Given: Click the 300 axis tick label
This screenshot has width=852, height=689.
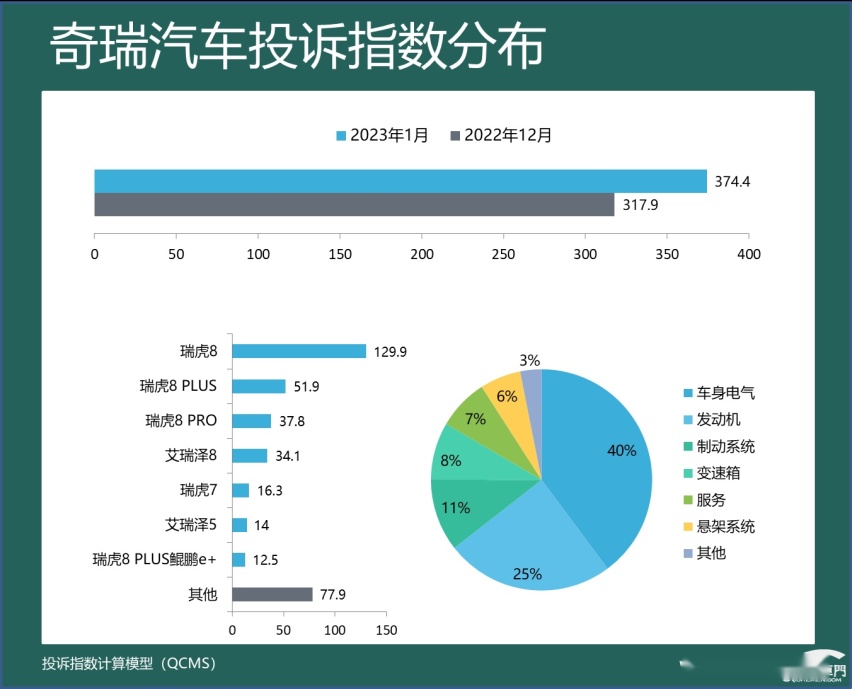Looking at the screenshot, I should [x=585, y=254].
